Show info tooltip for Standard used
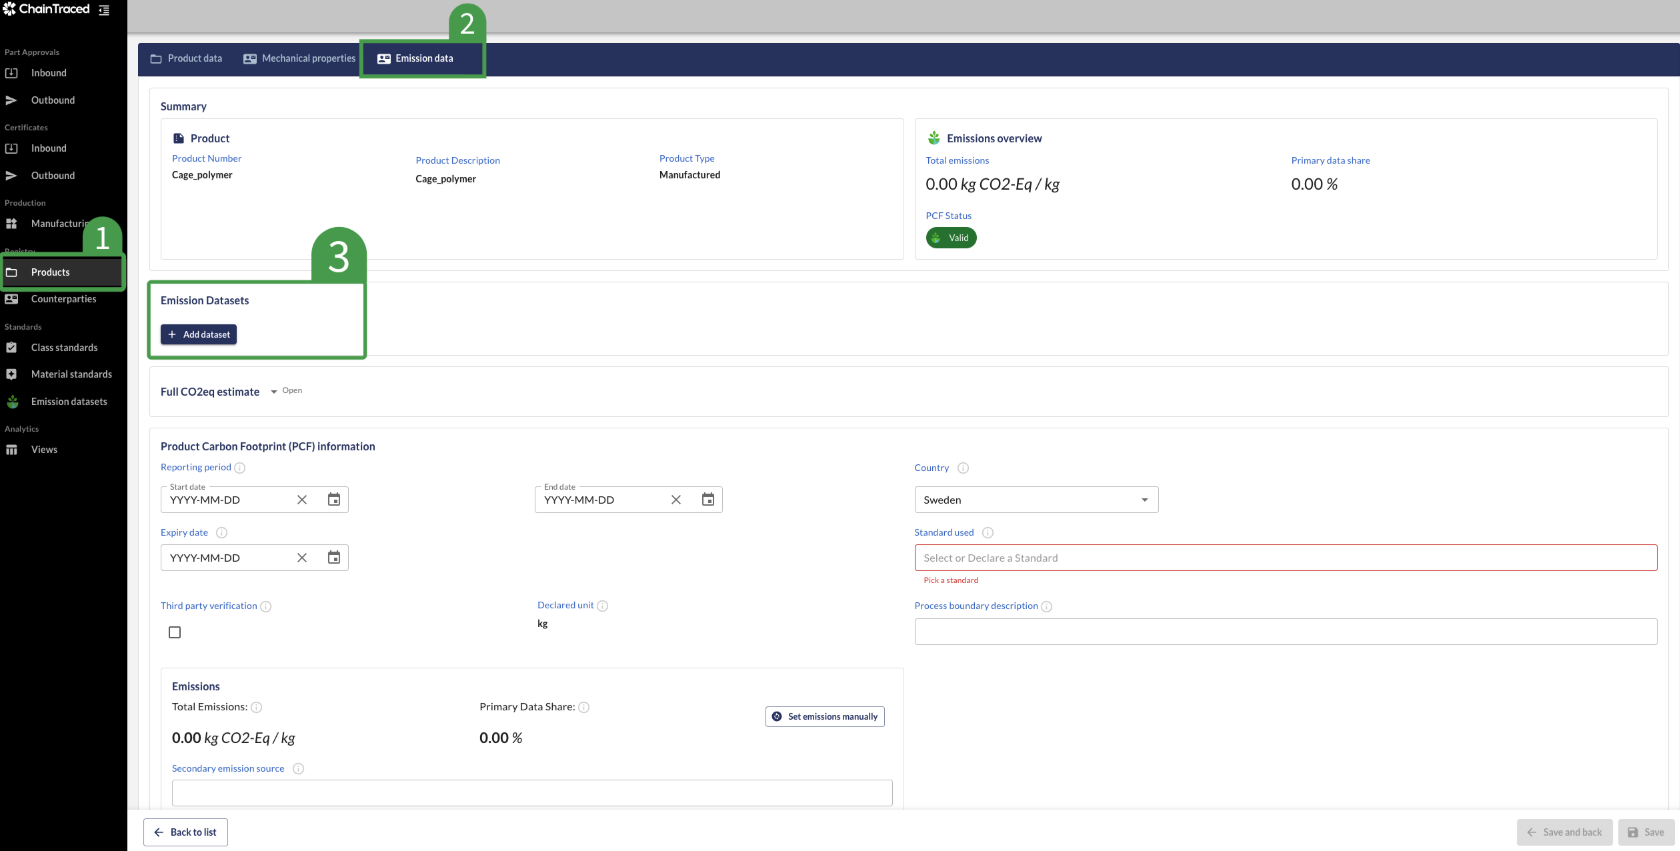This screenshot has height=851, width=1680. (x=988, y=533)
